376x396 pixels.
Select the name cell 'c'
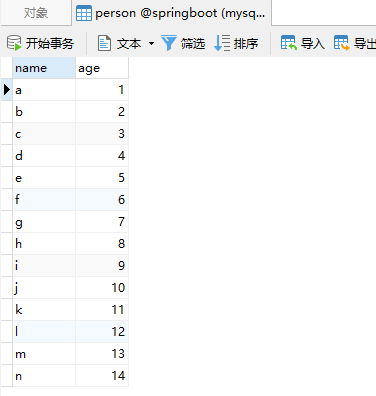[x=44, y=134]
